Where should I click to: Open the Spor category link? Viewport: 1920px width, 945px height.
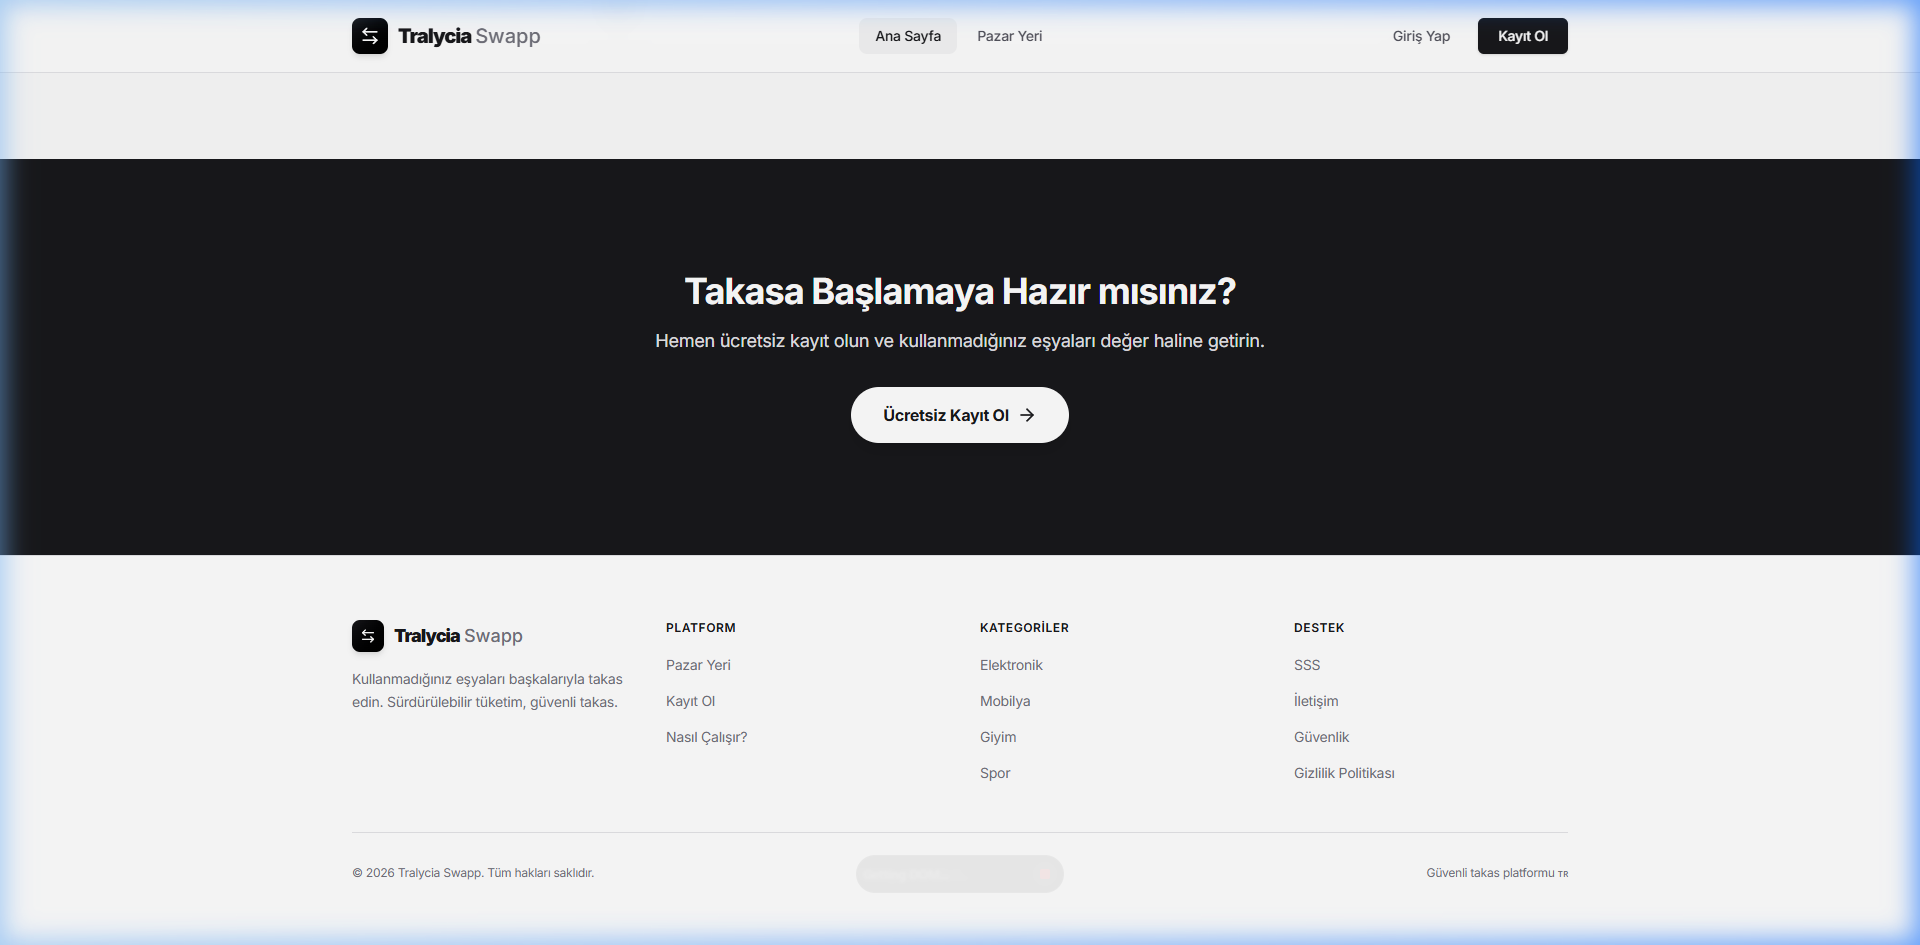[x=995, y=773]
